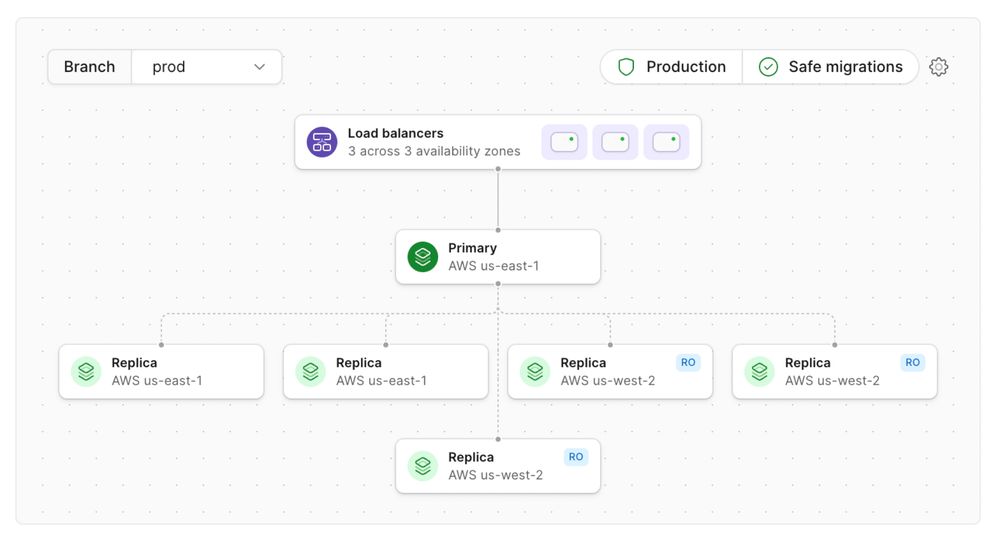Click the Production status button
The width and height of the screenshot is (1000, 538).
[x=672, y=67]
